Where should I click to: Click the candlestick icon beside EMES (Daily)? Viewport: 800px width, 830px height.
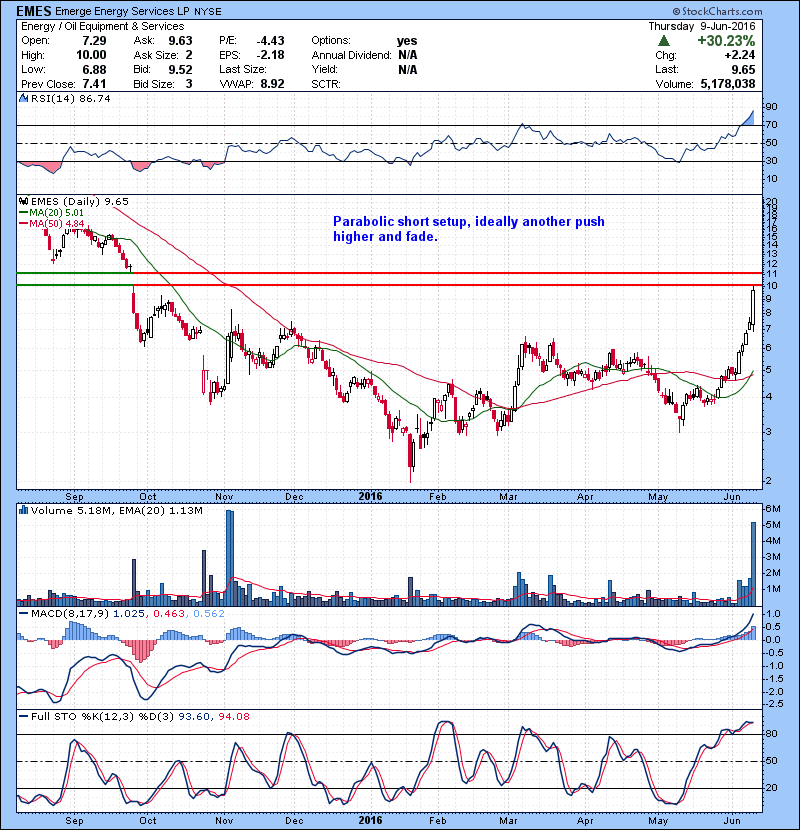(23, 201)
